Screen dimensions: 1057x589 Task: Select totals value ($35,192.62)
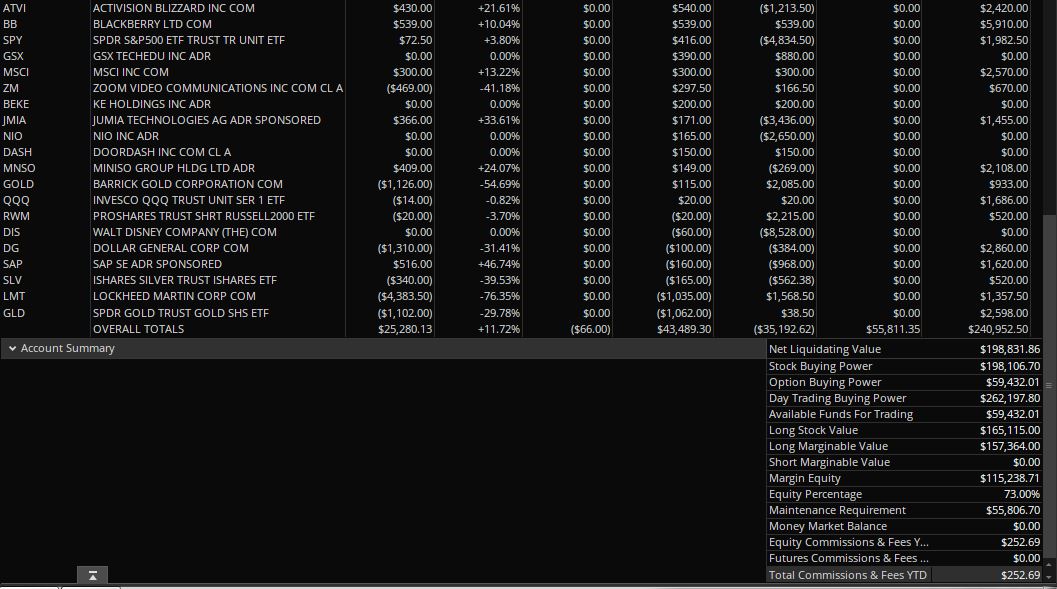coord(784,330)
